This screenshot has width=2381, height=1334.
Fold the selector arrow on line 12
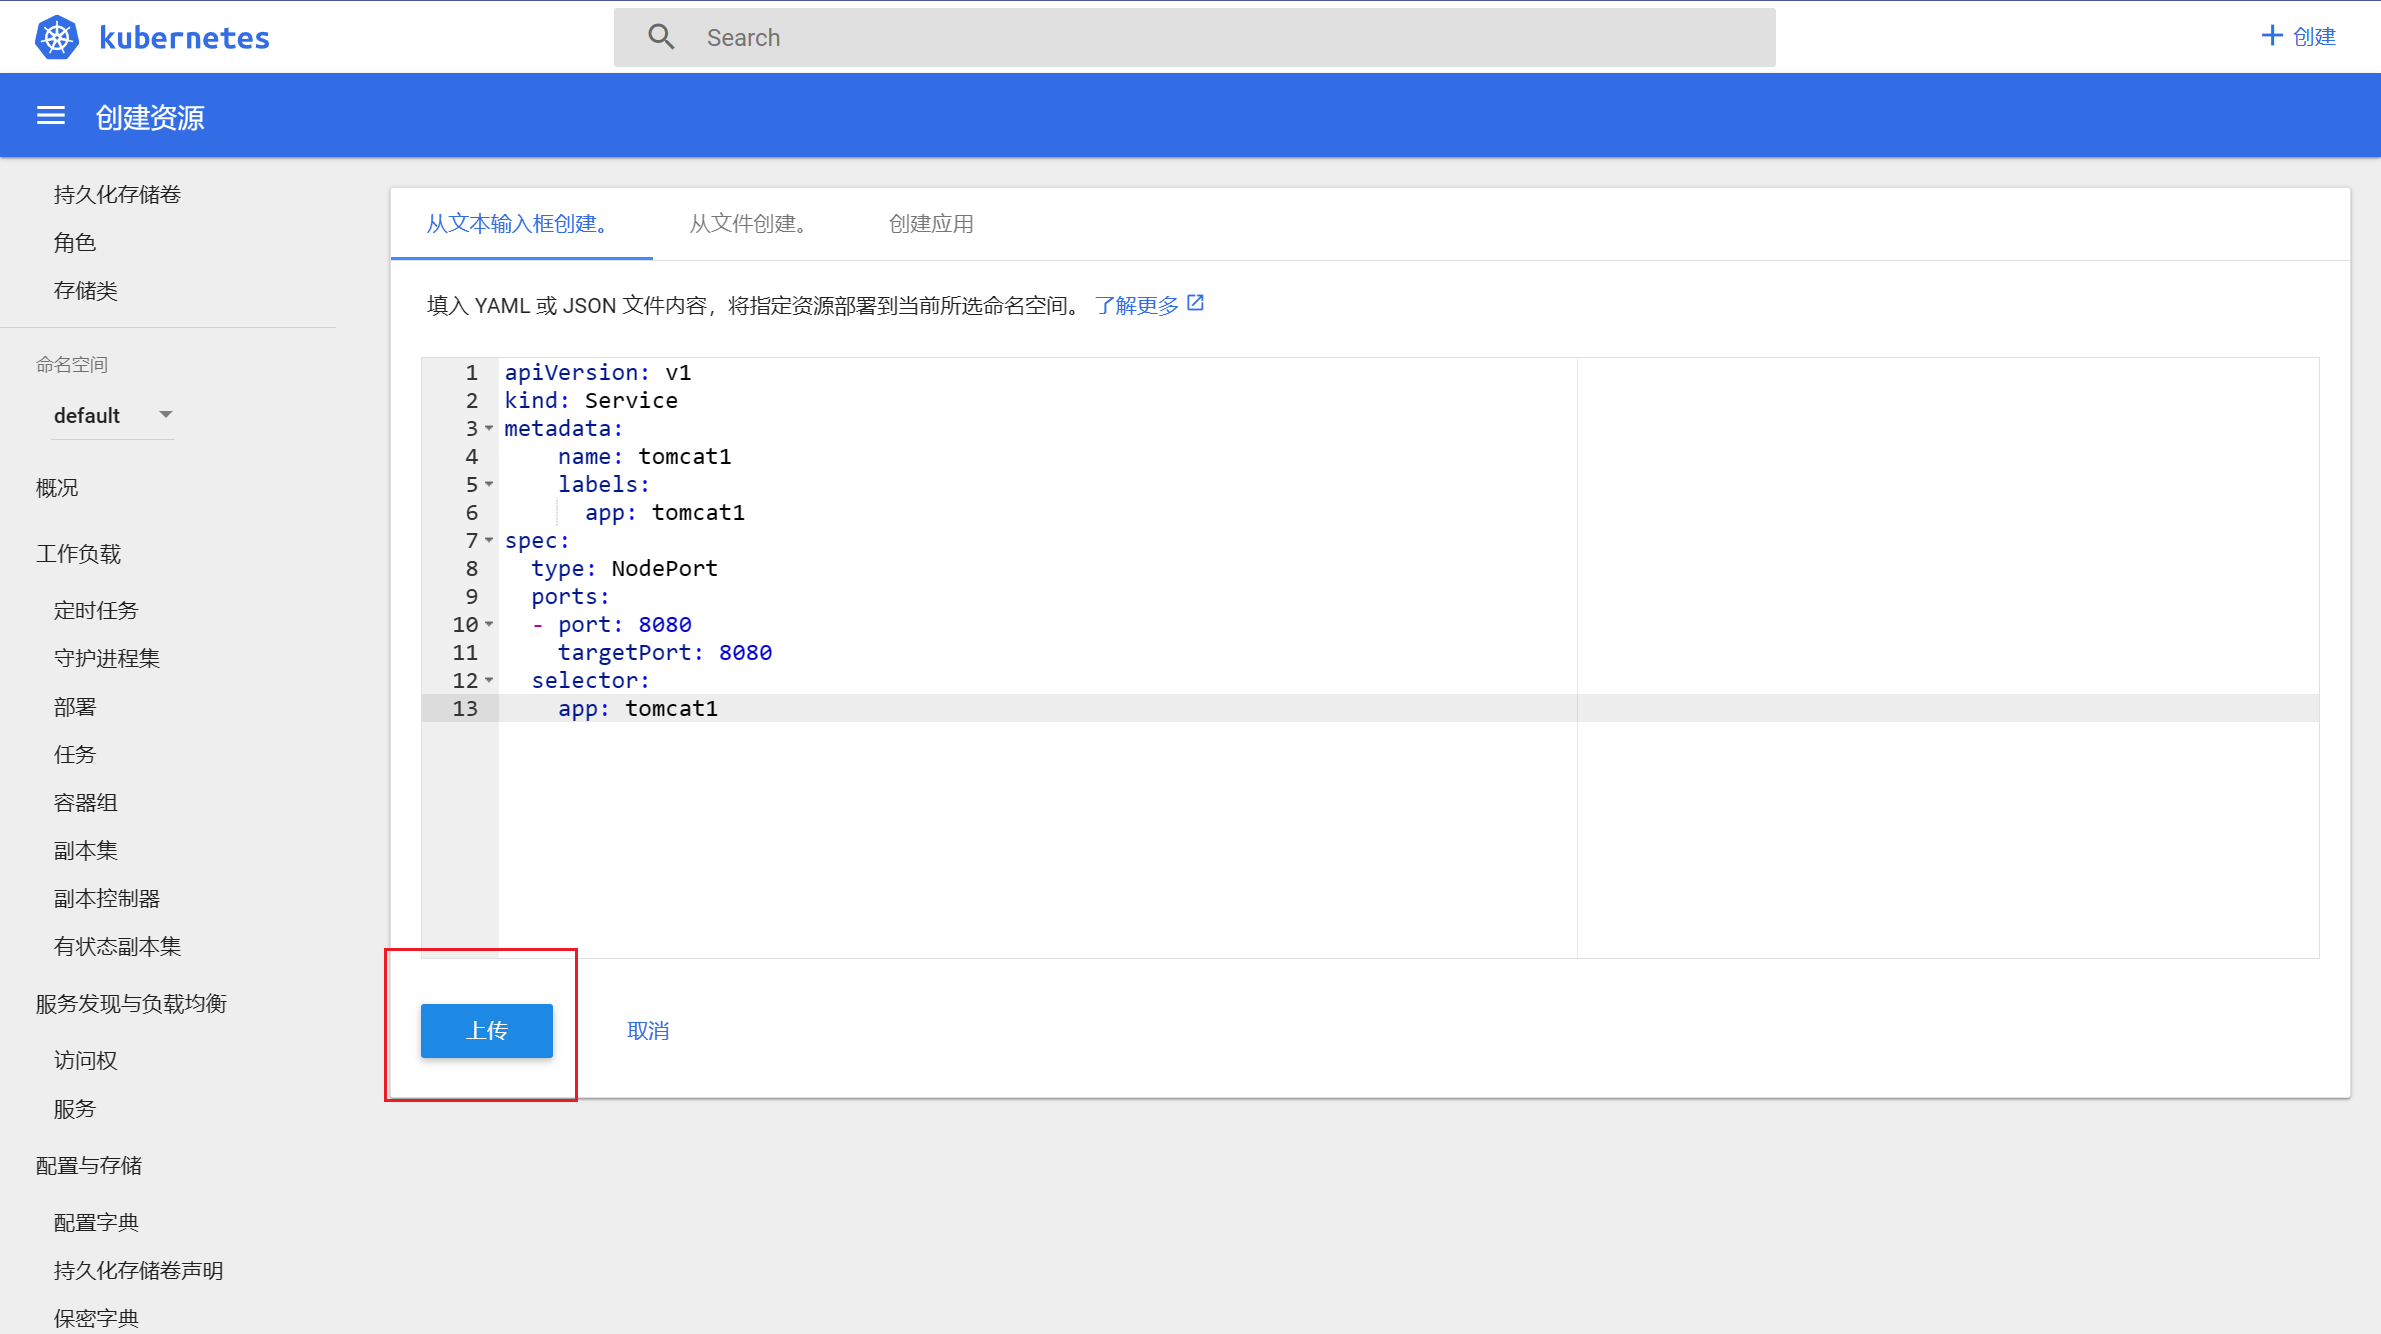pos(489,680)
